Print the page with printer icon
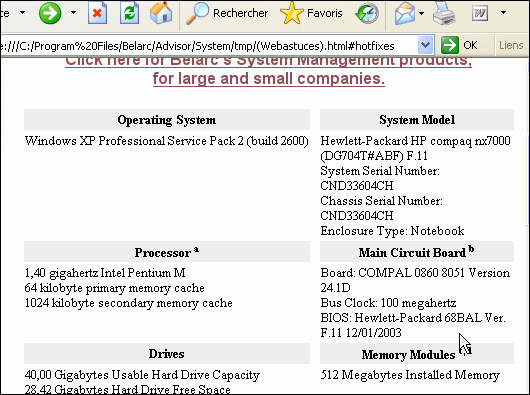This screenshot has width=530, height=395. pos(444,13)
